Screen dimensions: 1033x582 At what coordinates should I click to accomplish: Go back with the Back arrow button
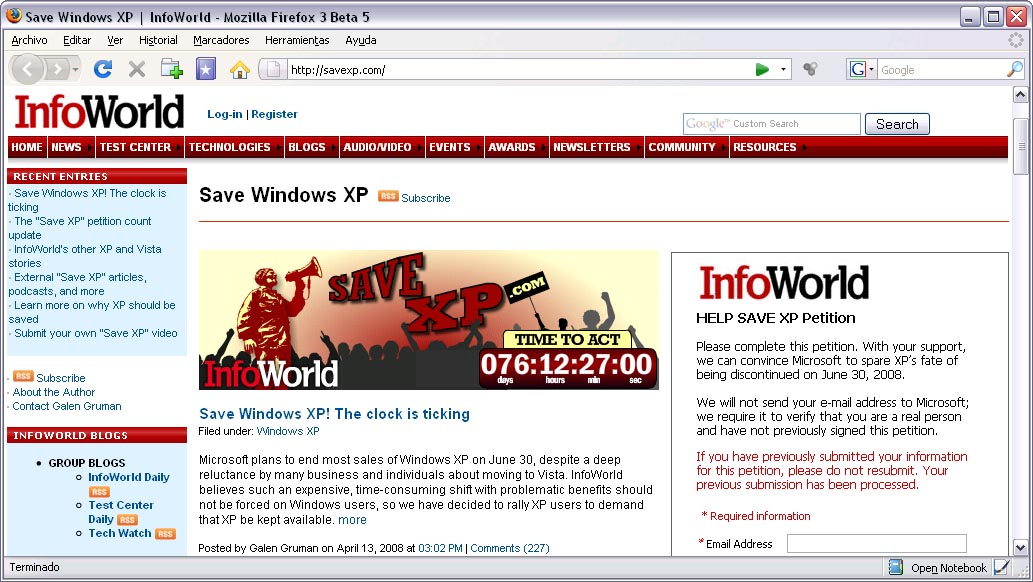28,69
